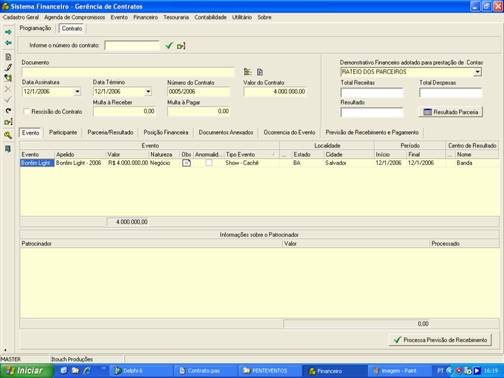Screen dimensions: 504x378
Task: Open the Ocorrencia do Evento tab
Action: click(x=289, y=132)
